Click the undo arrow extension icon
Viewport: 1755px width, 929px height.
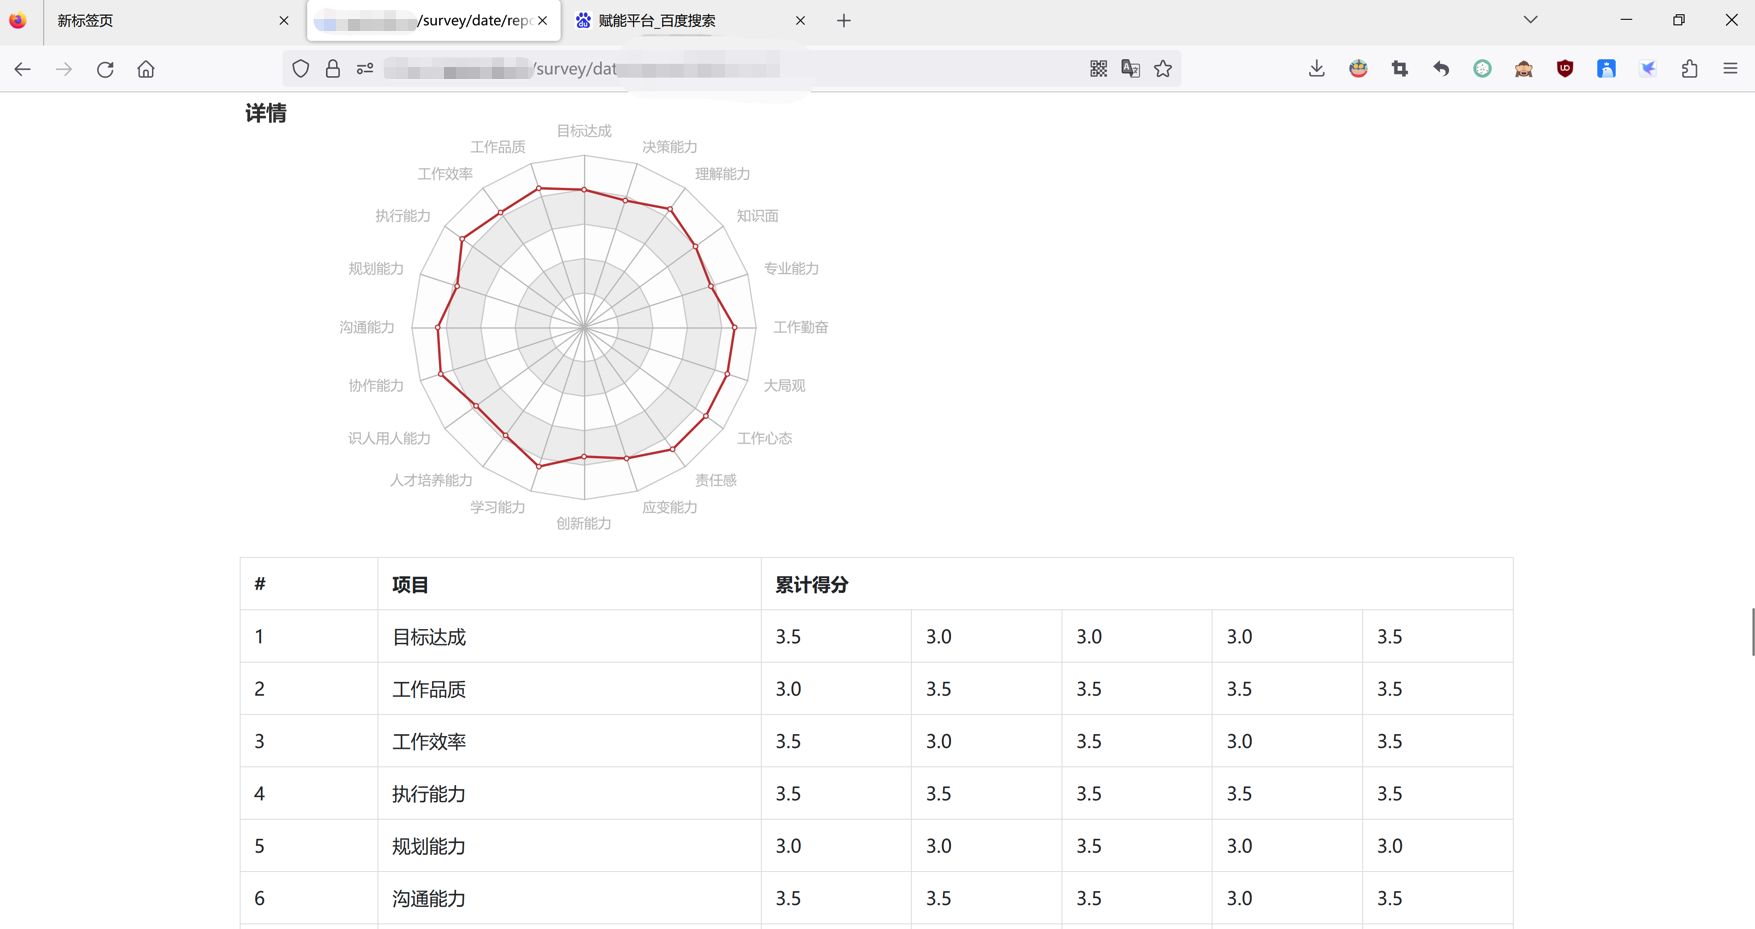pyautogui.click(x=1441, y=69)
